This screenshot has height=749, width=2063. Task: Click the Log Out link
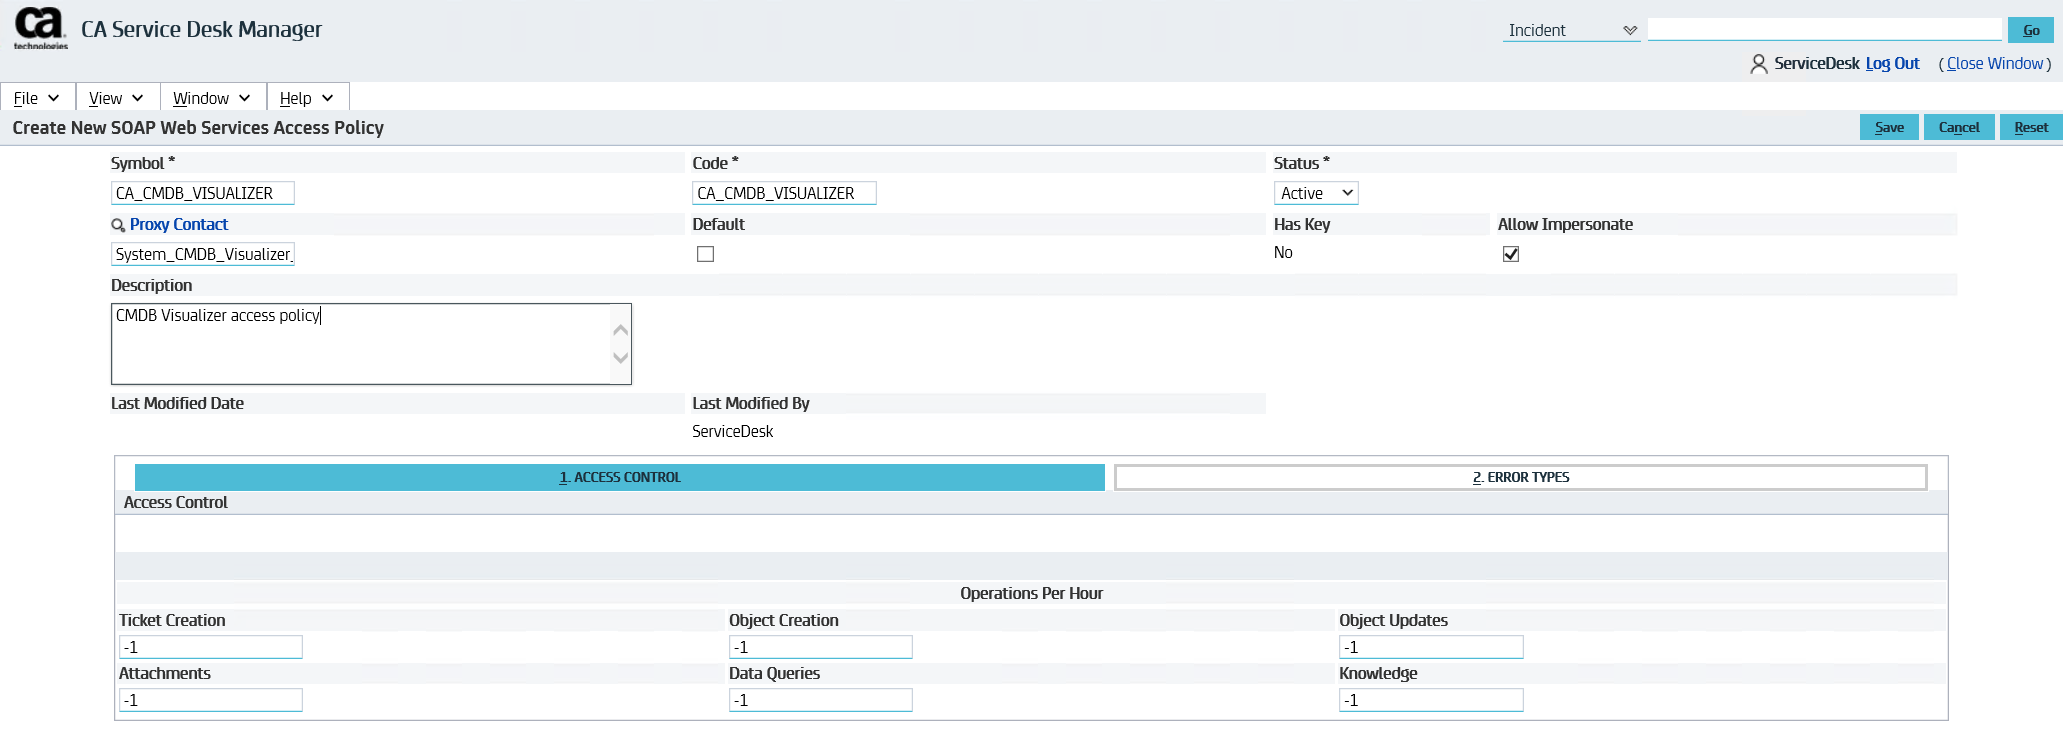[1892, 63]
